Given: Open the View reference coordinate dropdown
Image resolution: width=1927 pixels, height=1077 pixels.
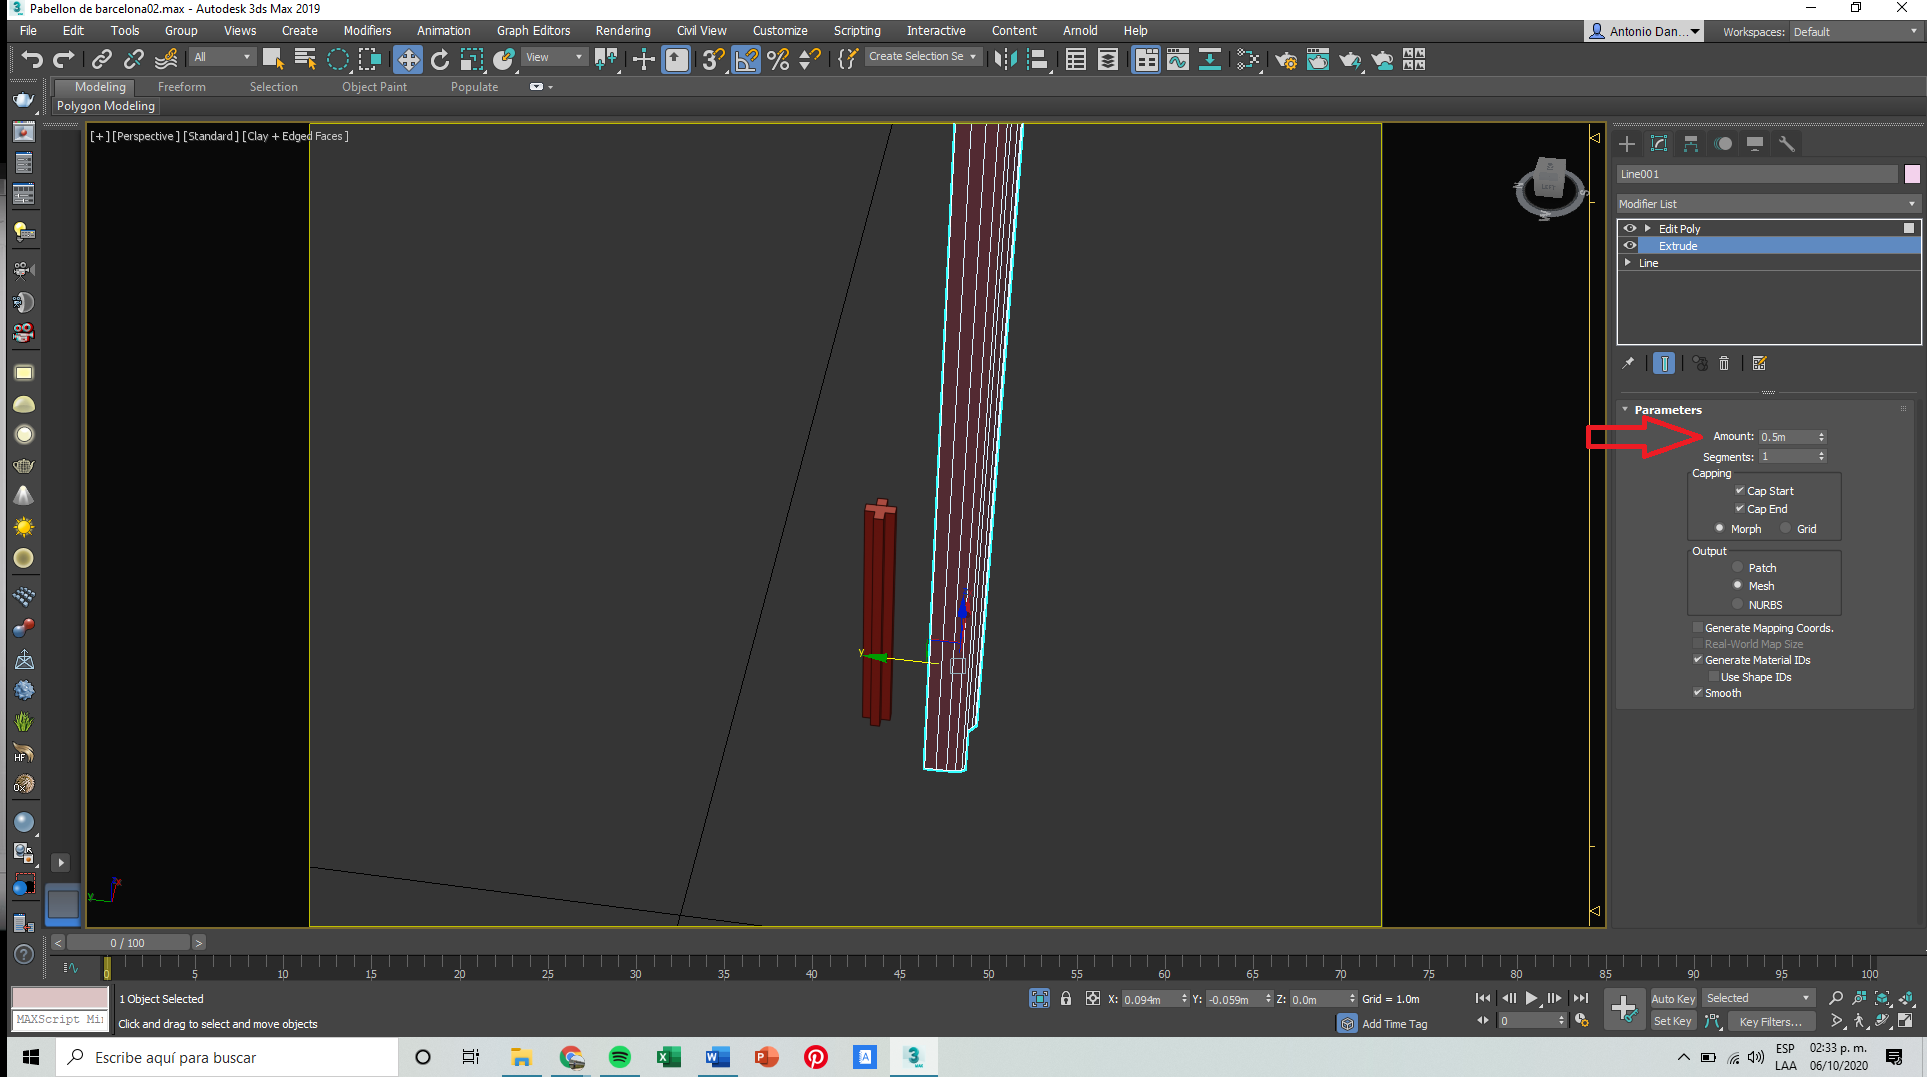Looking at the screenshot, I should 555,57.
